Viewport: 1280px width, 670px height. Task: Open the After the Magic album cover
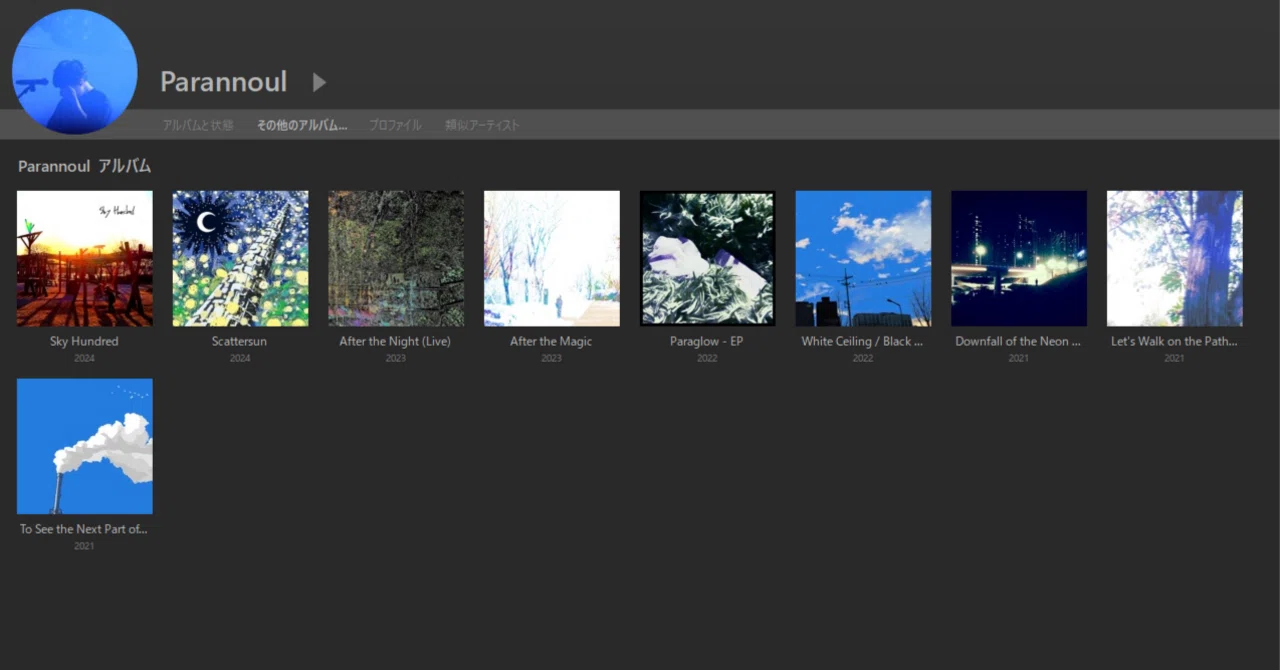[552, 258]
